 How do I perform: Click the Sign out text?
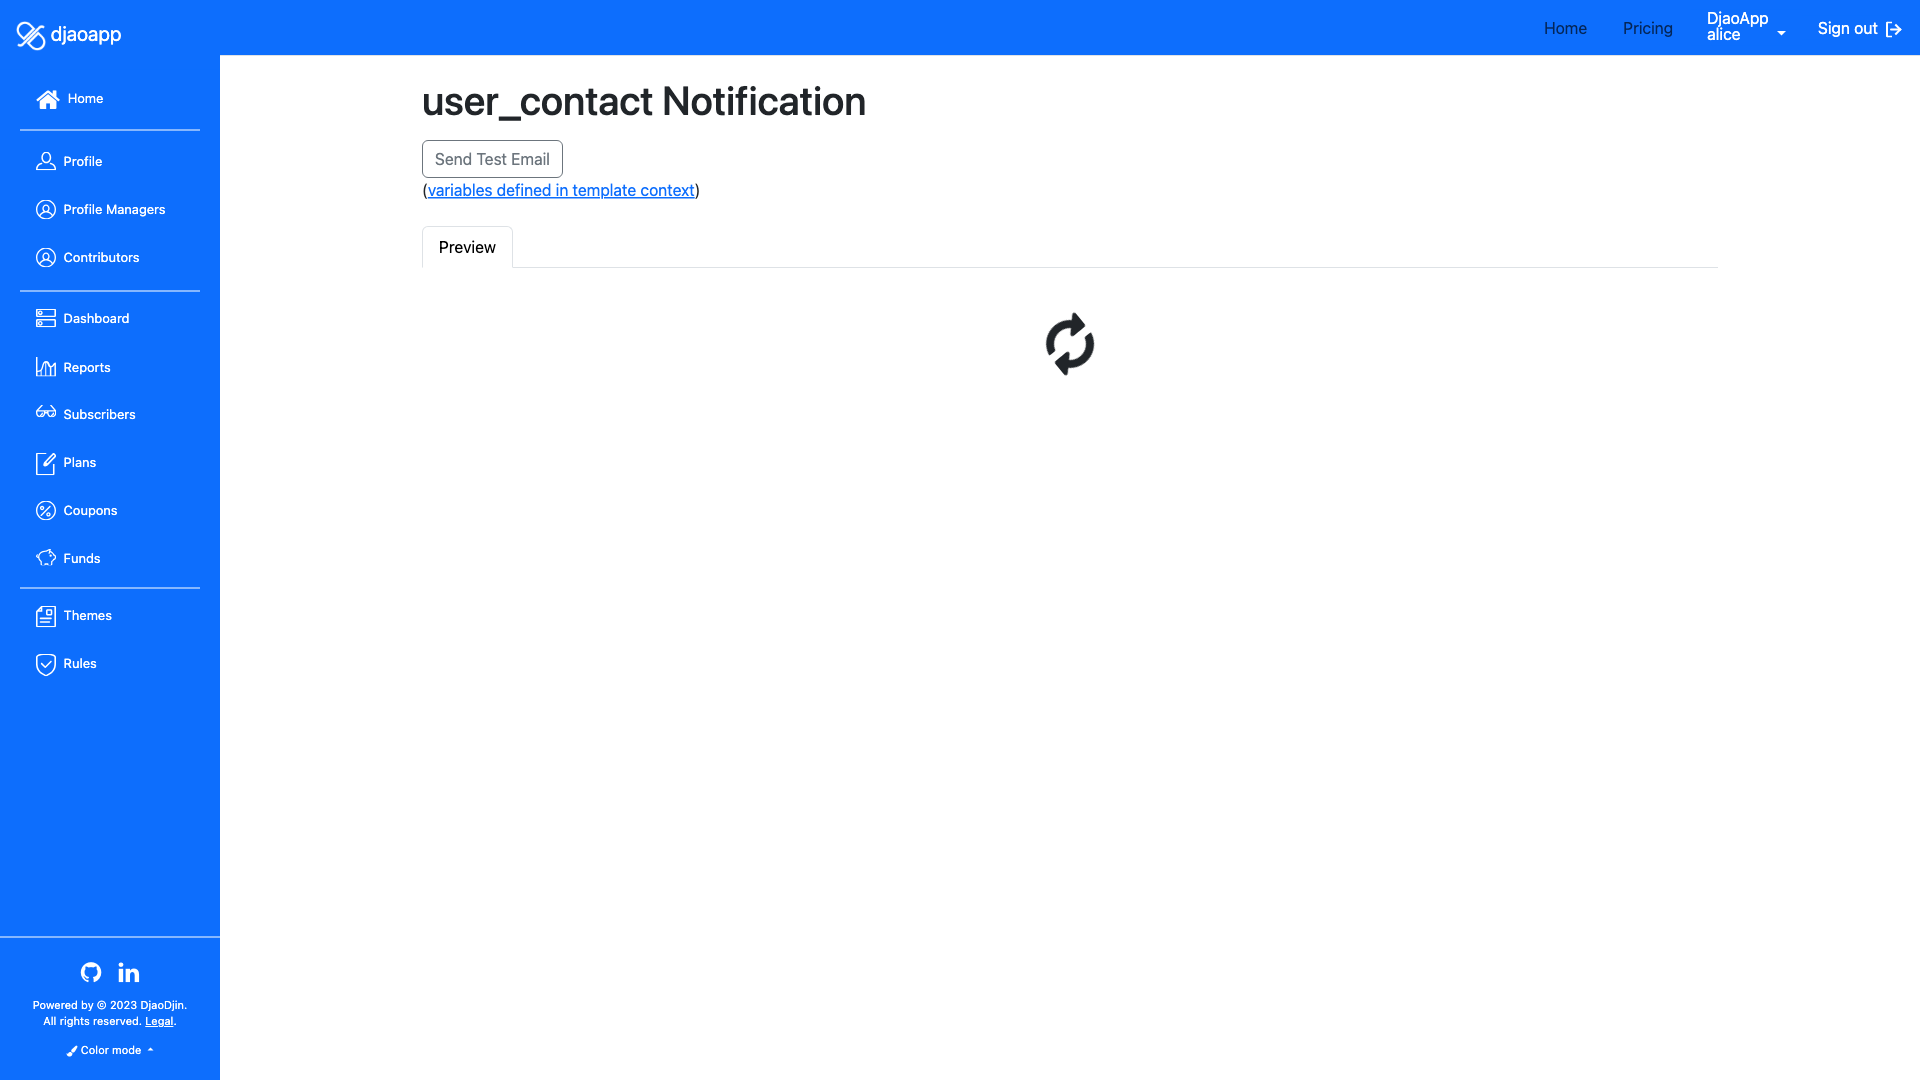click(x=1847, y=28)
